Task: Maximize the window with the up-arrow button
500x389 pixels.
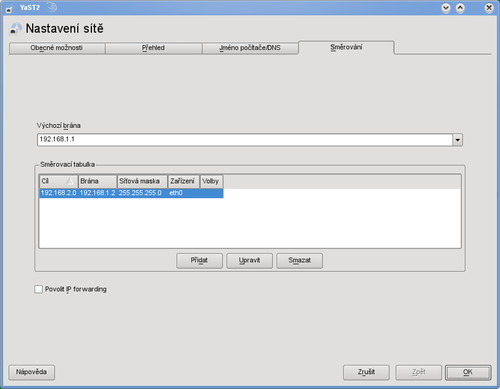Action: 460,8
